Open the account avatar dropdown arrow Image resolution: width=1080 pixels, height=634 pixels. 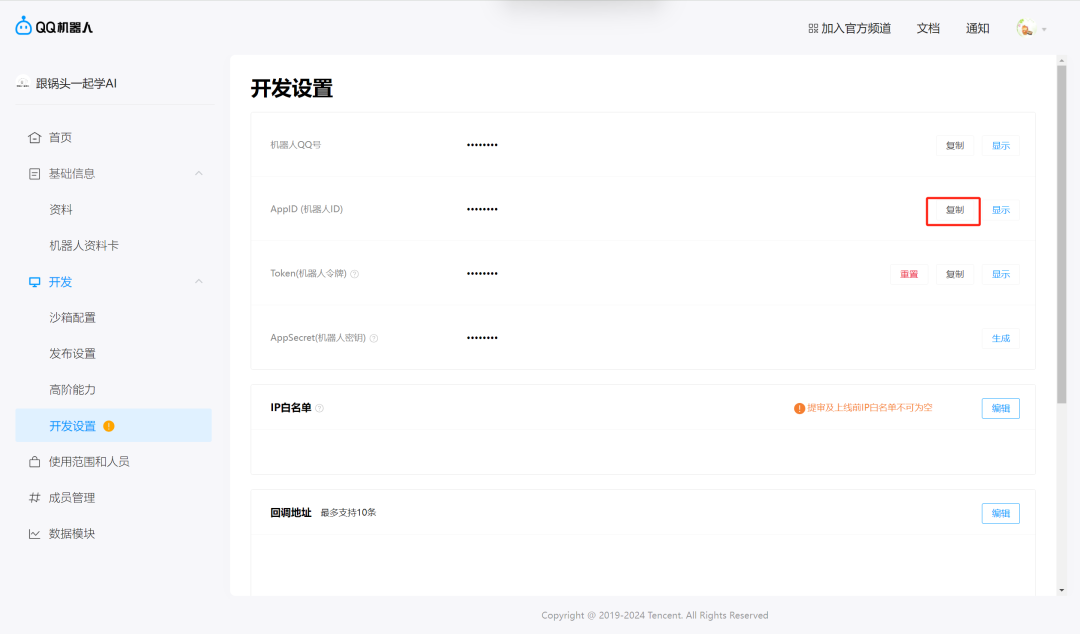(1045, 28)
